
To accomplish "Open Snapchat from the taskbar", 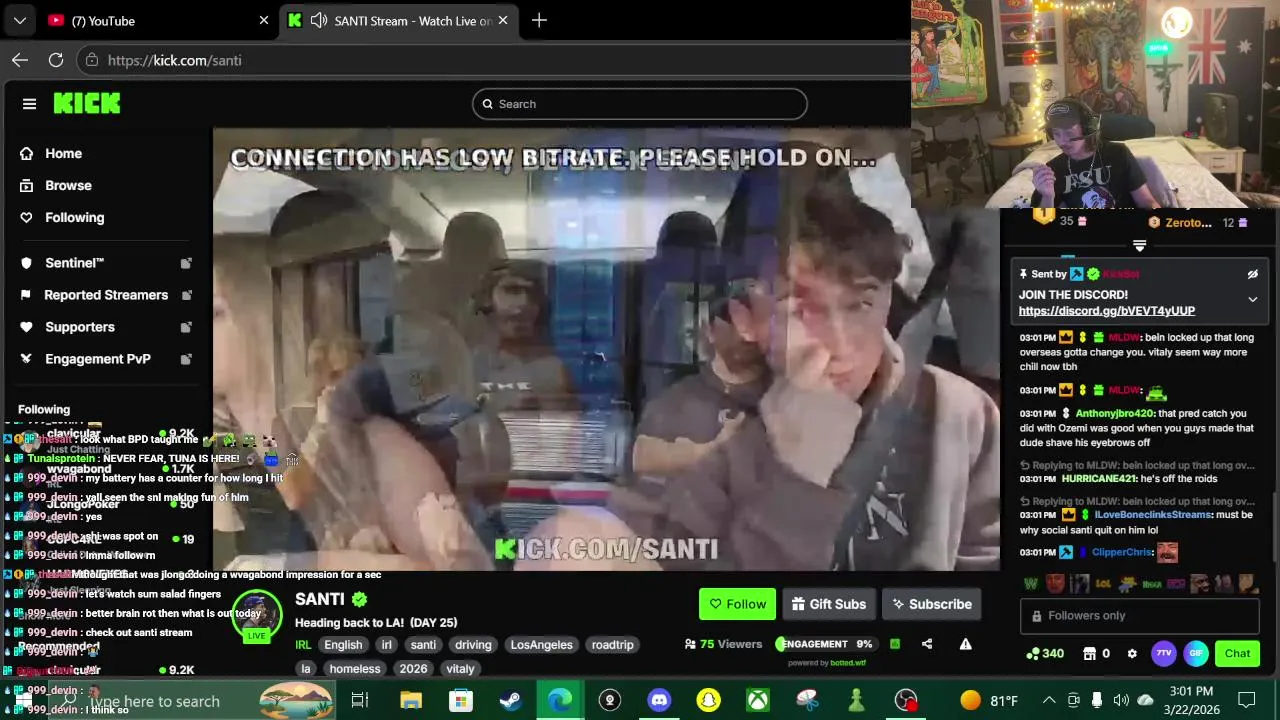I will pos(708,700).
